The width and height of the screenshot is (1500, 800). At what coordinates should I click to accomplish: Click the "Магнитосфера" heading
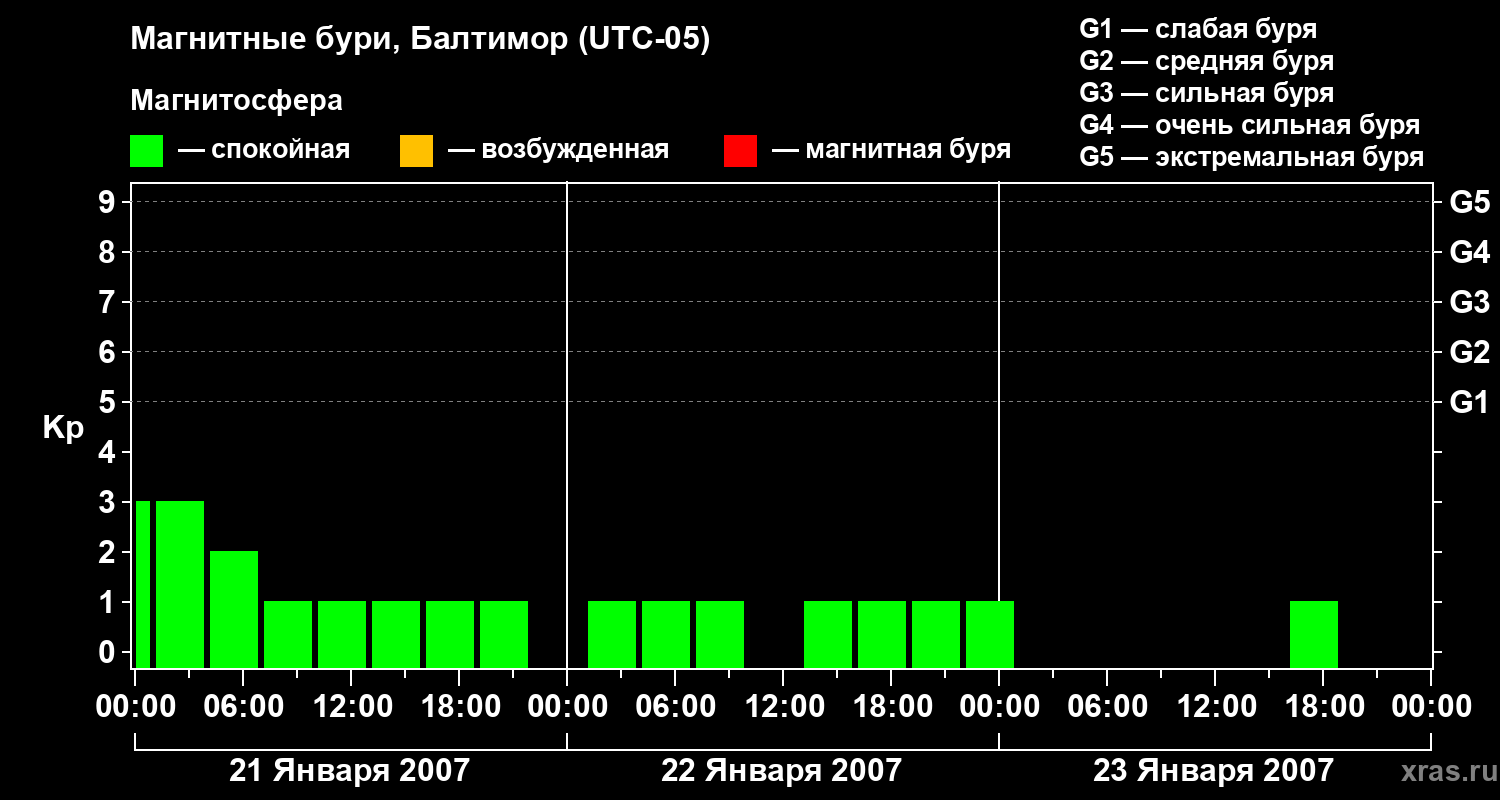237,101
